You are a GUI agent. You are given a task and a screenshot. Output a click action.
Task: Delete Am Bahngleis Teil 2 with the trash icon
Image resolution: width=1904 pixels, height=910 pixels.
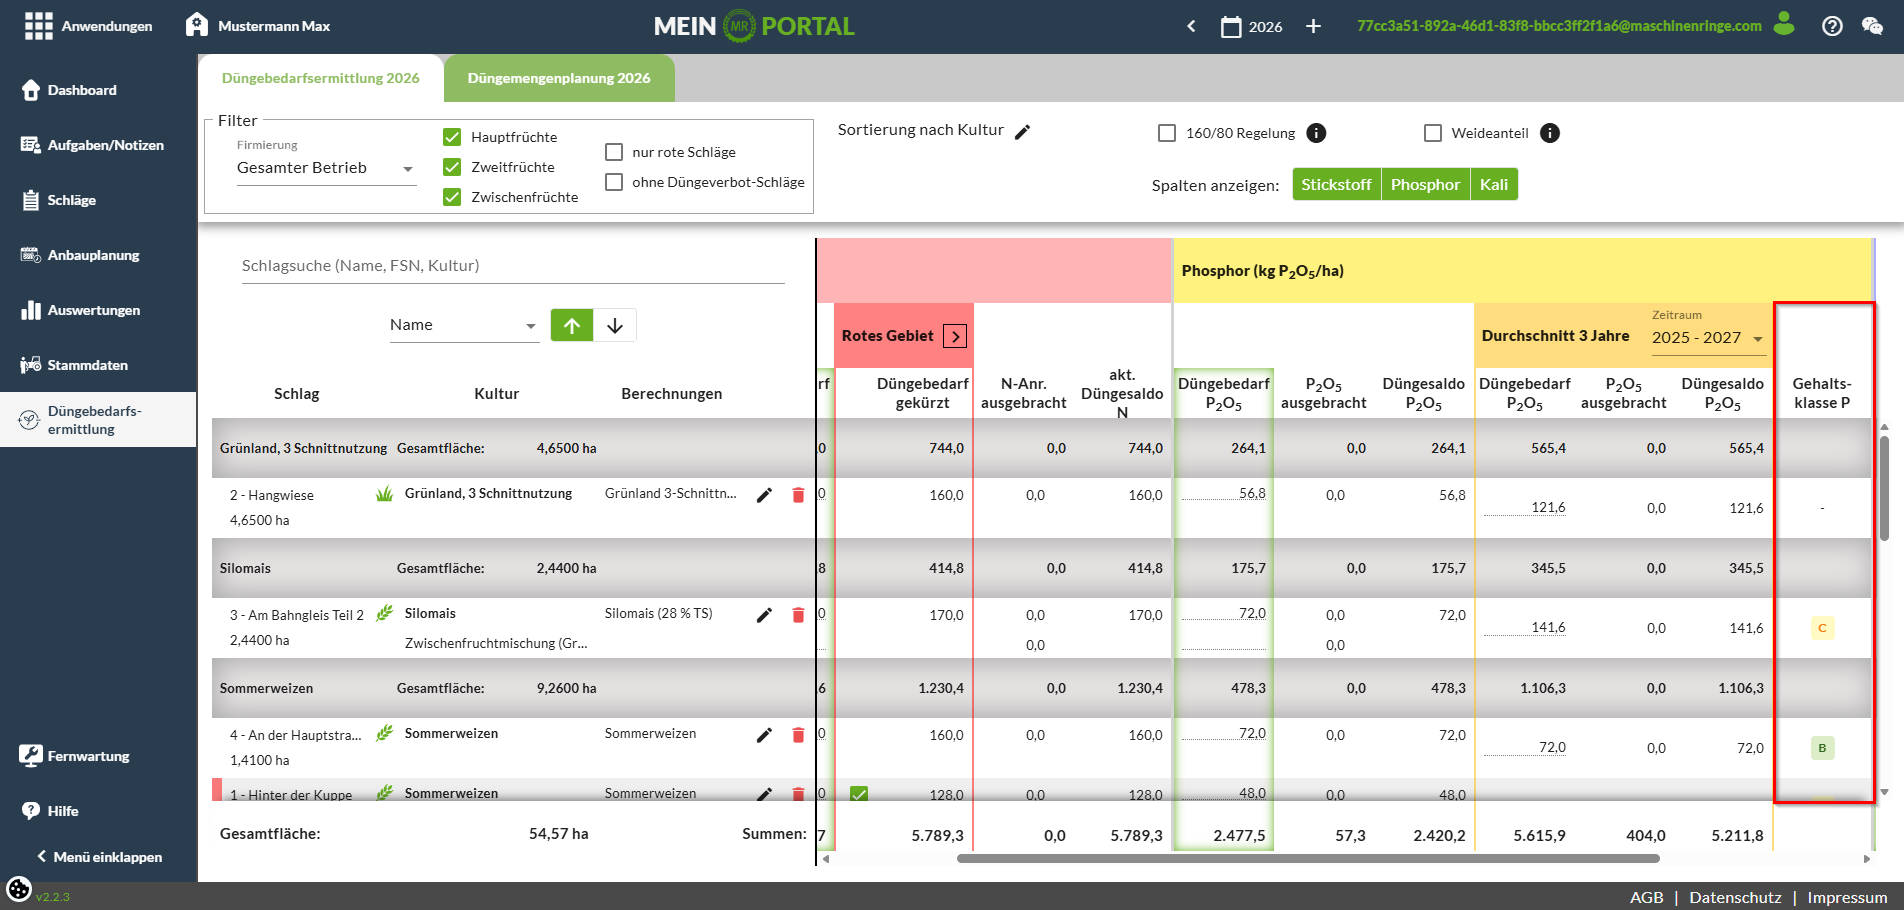coord(798,615)
